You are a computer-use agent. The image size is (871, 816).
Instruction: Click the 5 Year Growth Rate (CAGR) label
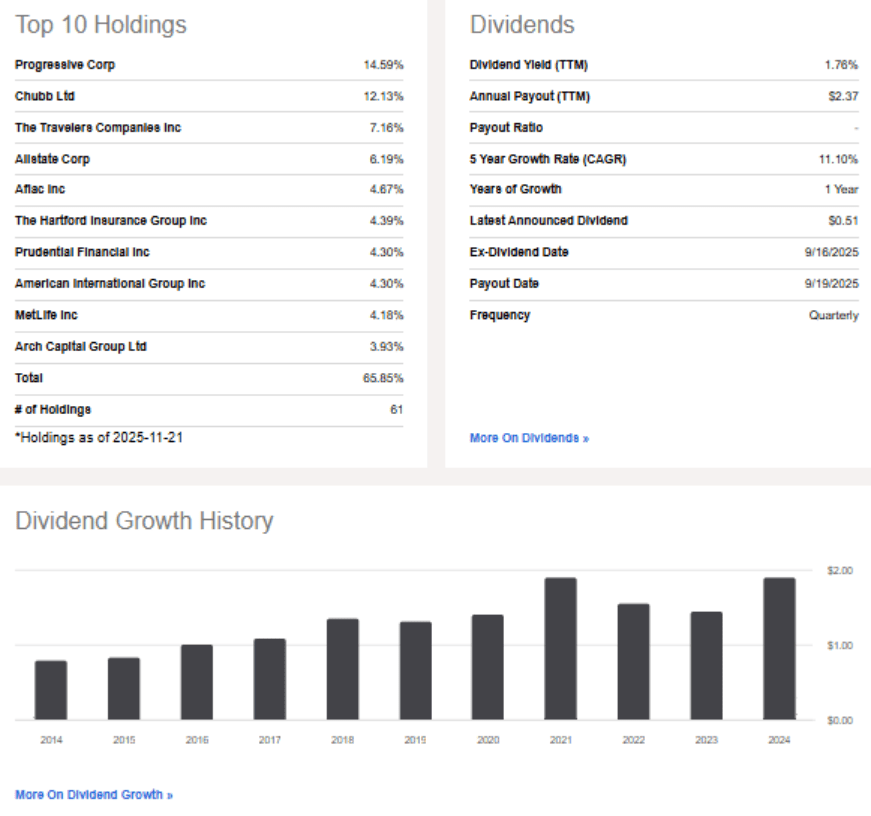tap(547, 159)
